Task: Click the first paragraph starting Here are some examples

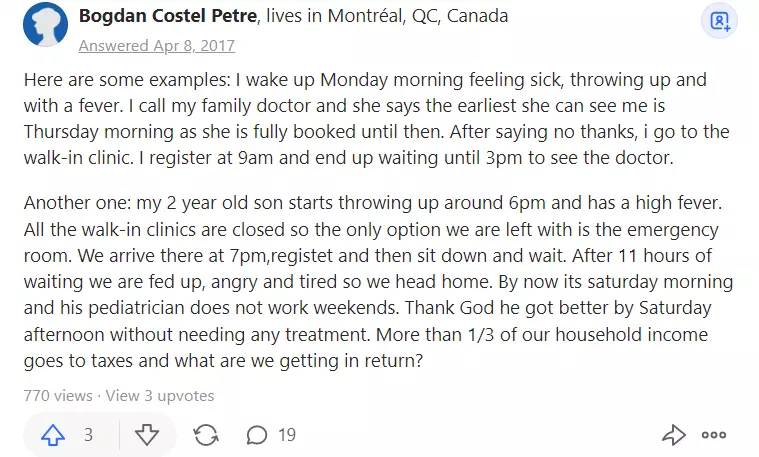Action: coord(377,119)
